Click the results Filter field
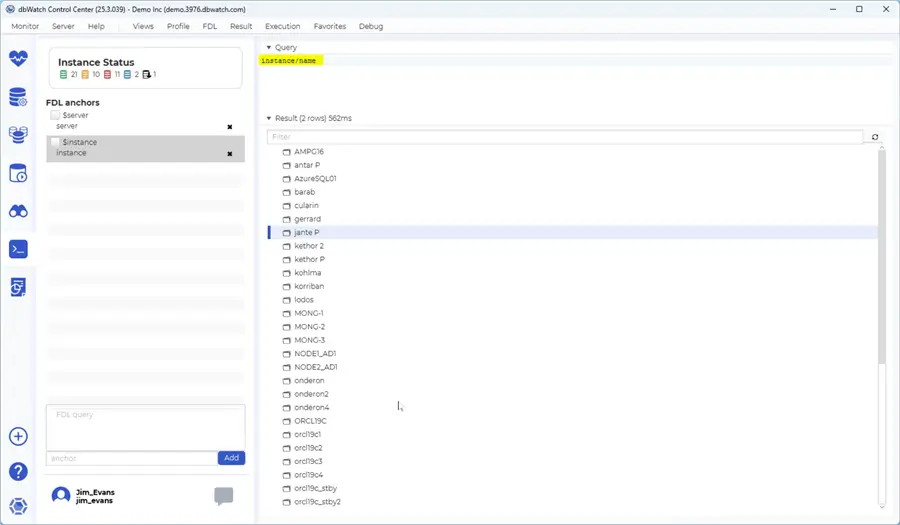The width and height of the screenshot is (900, 525). (x=565, y=137)
